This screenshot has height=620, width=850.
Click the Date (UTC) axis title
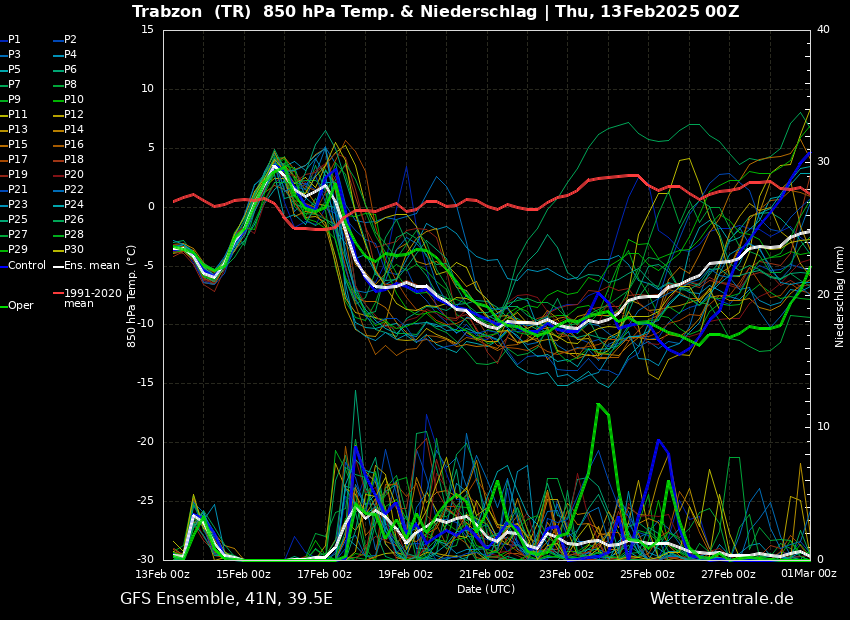coord(486,589)
